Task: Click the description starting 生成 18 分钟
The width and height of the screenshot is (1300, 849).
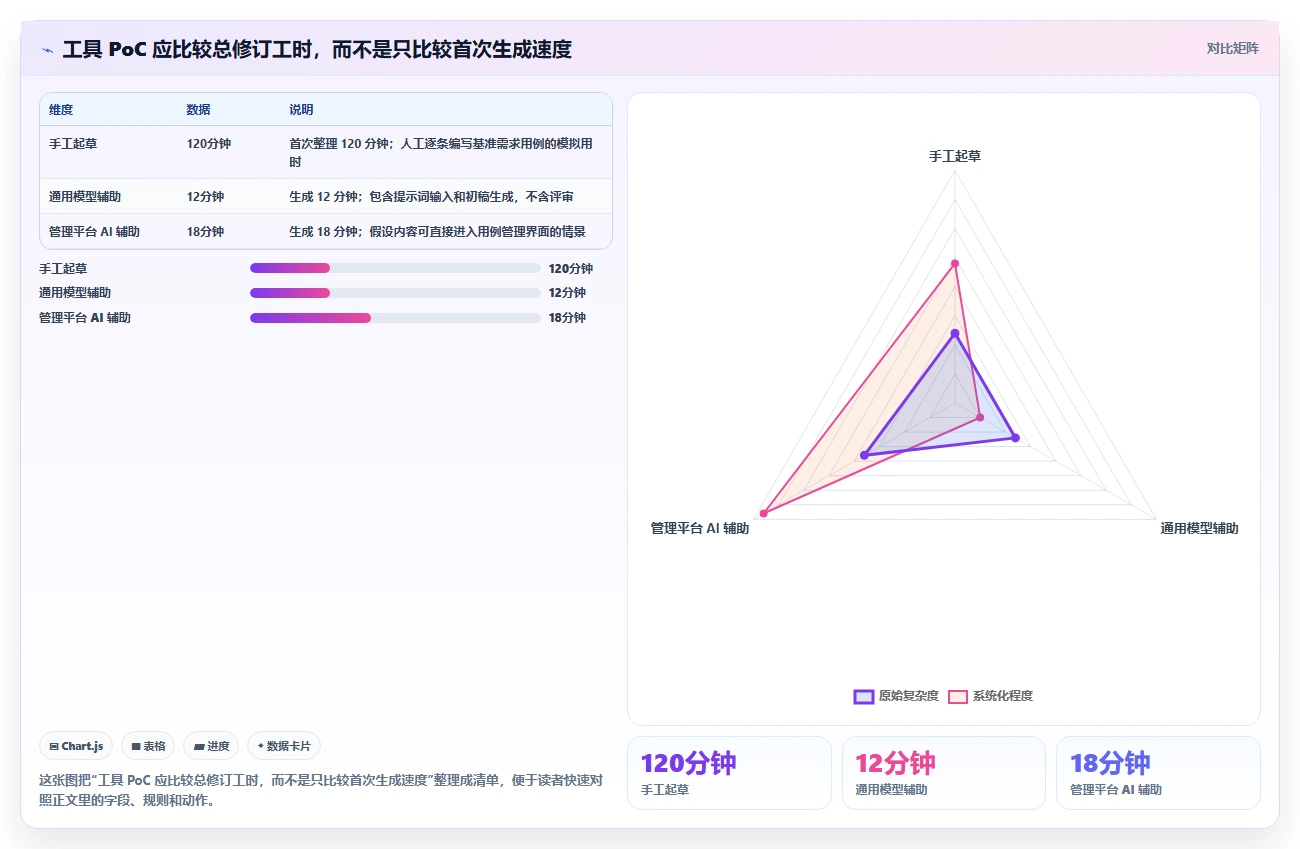Action: click(x=437, y=232)
